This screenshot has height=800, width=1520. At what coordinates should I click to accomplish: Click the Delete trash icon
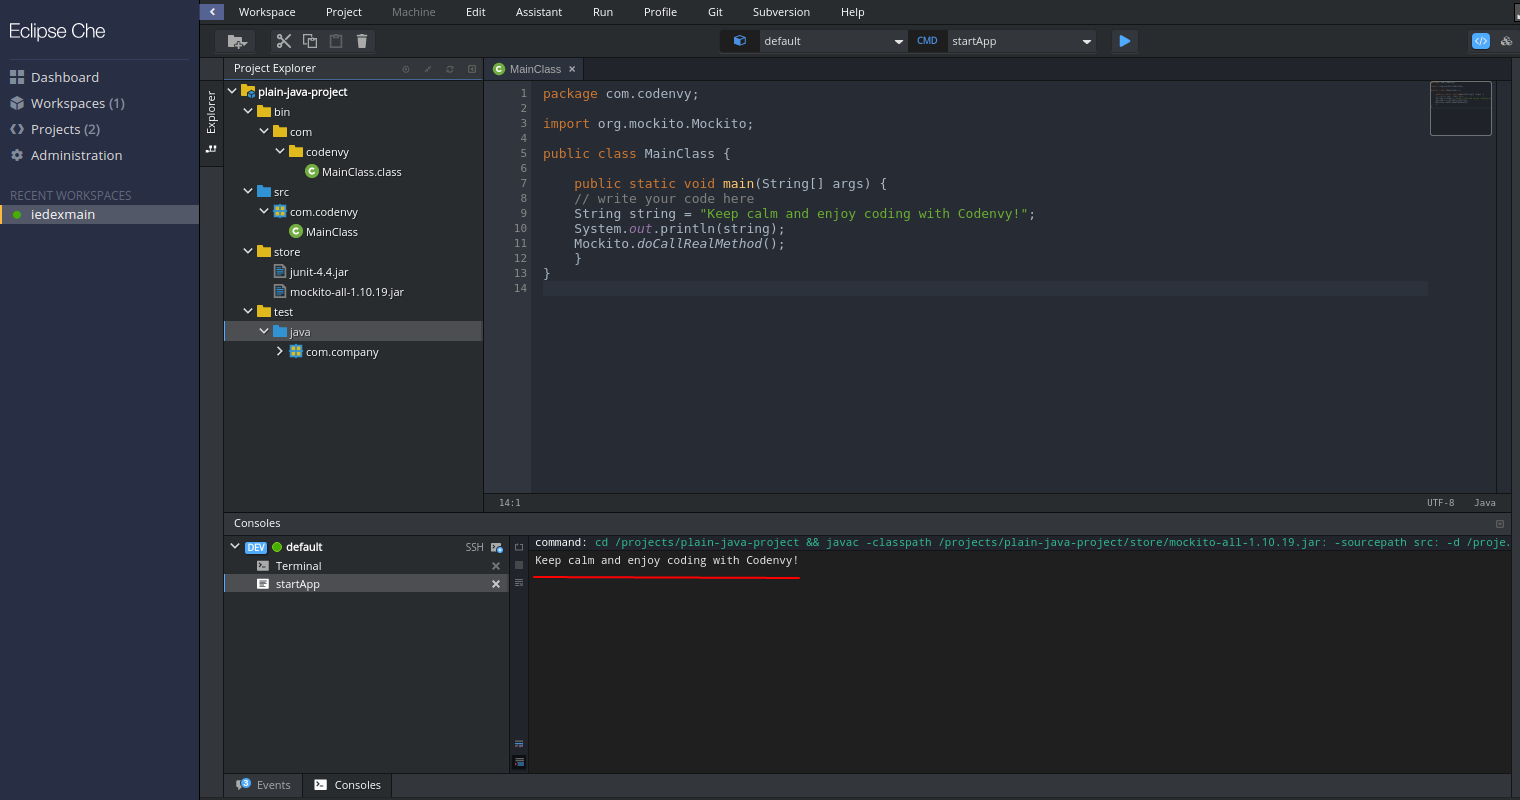[362, 41]
